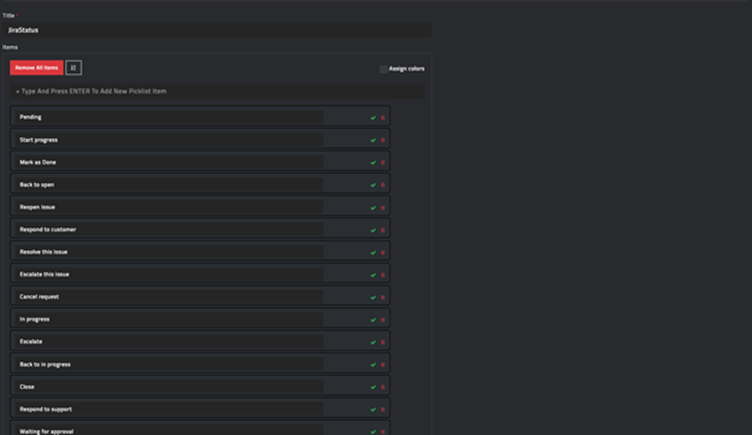Select the Respond to support item

45,409
